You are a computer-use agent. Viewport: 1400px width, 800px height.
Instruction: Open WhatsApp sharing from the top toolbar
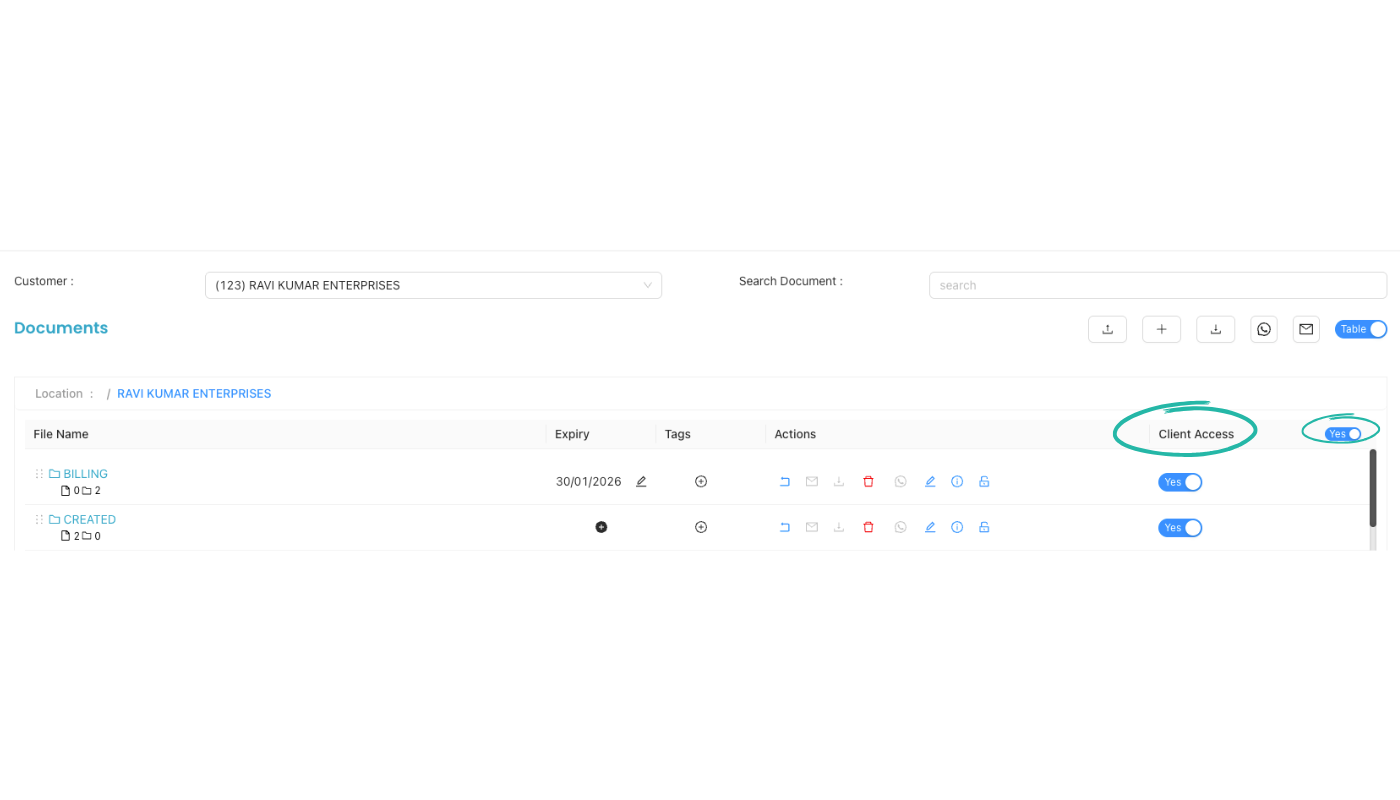[x=1263, y=328]
